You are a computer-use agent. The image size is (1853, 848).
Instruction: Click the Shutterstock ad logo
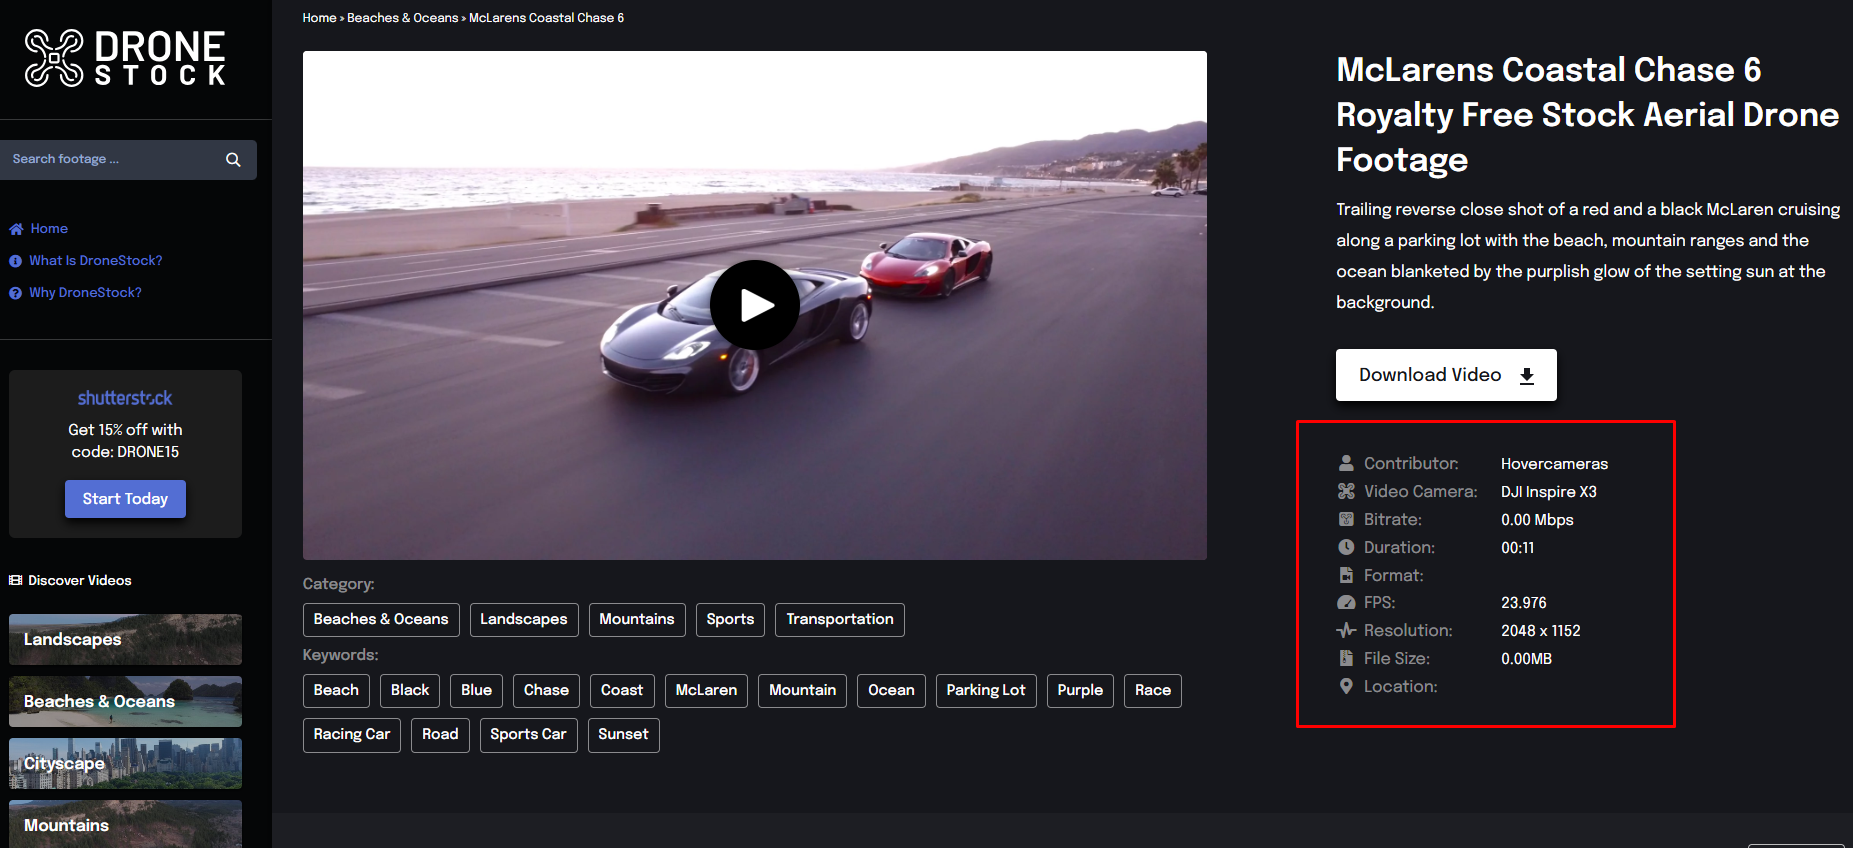(x=125, y=398)
